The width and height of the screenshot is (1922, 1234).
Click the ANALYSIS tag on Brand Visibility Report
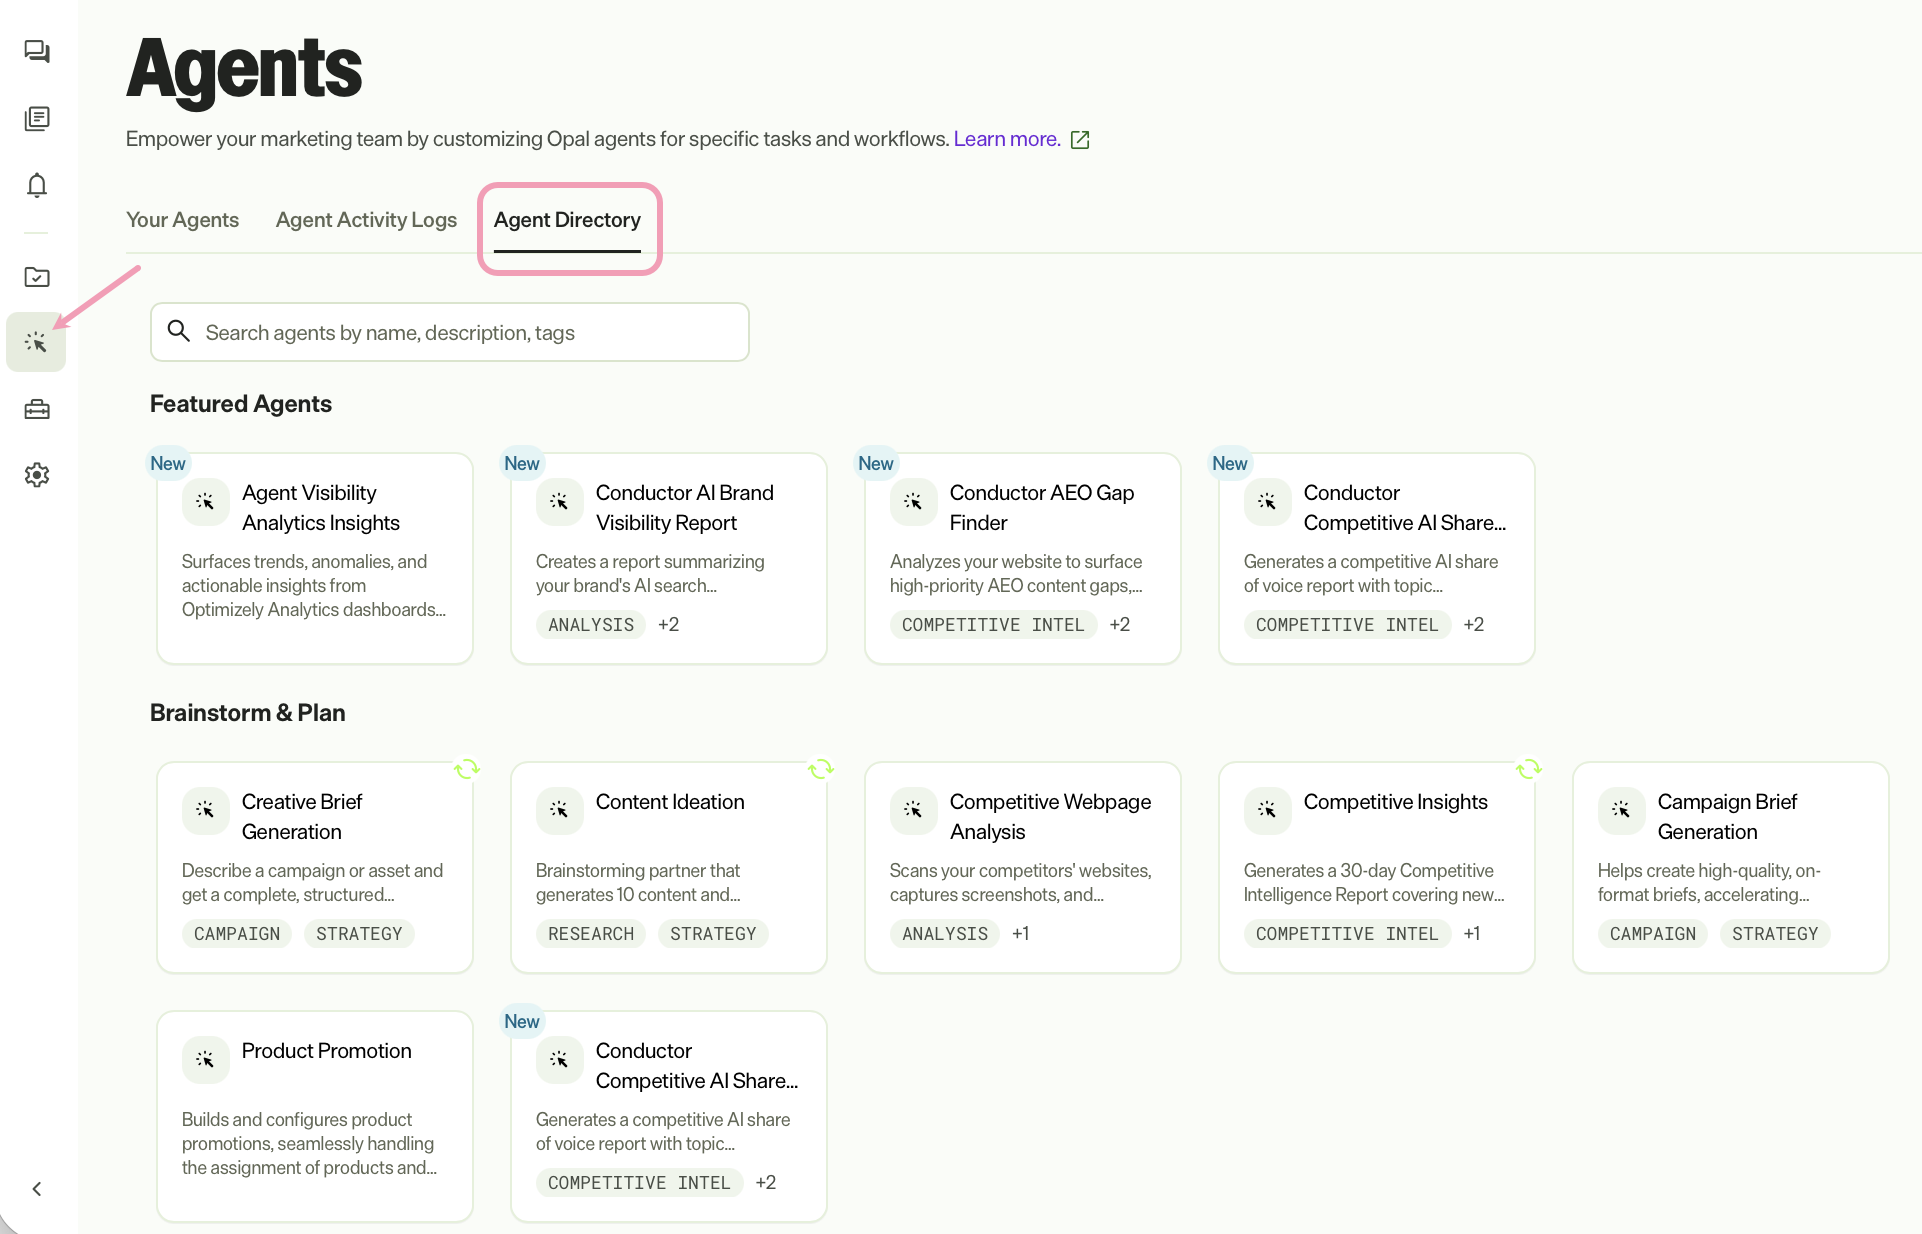pos(591,625)
